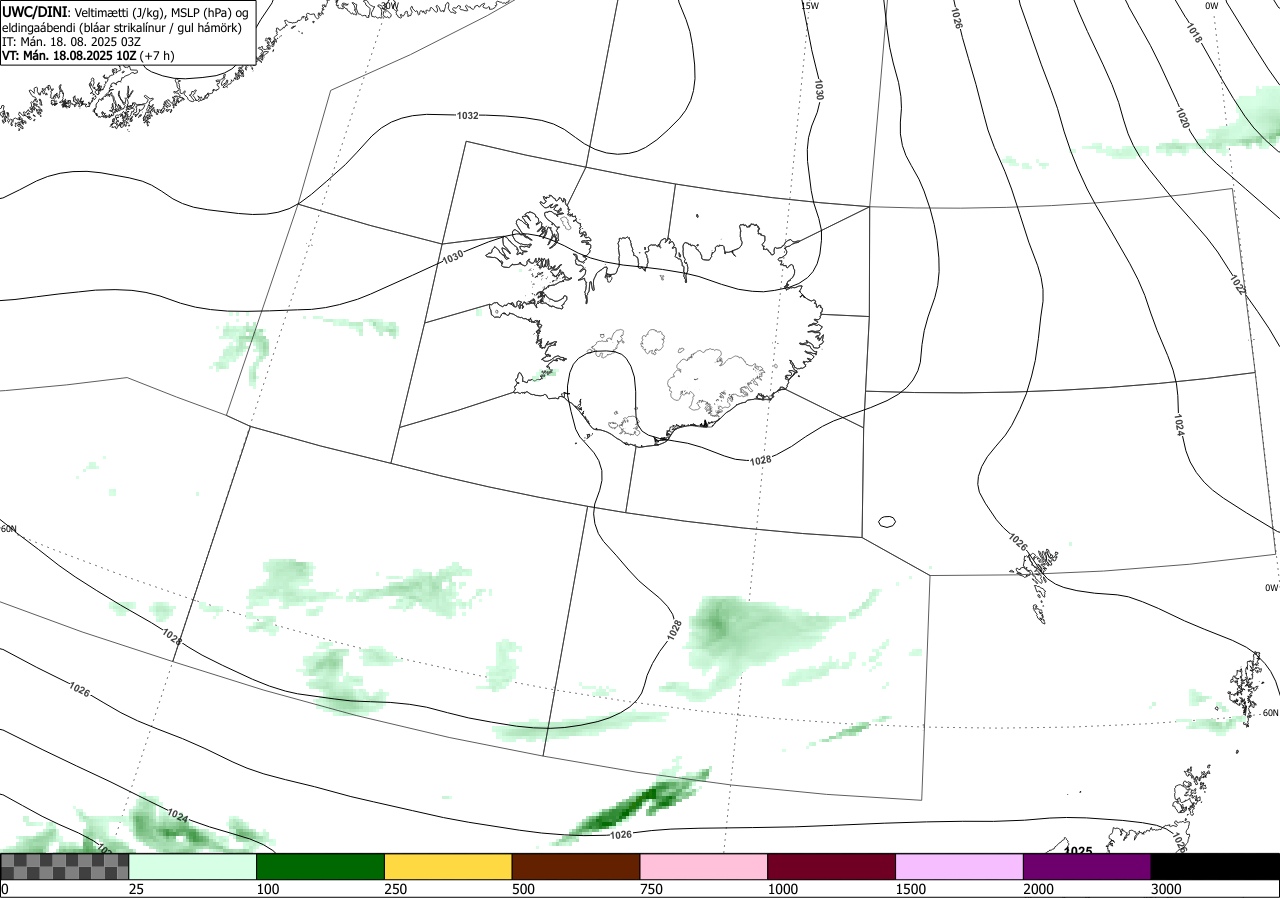This screenshot has width=1280, height=898.
Task: Click the legend value 1000
Action: (x=783, y=889)
